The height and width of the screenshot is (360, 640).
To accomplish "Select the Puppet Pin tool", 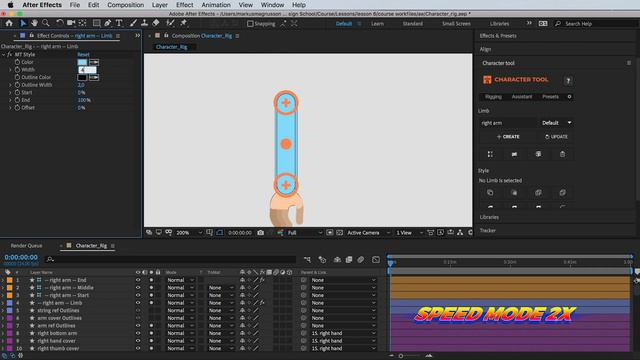I will click(x=183, y=23).
